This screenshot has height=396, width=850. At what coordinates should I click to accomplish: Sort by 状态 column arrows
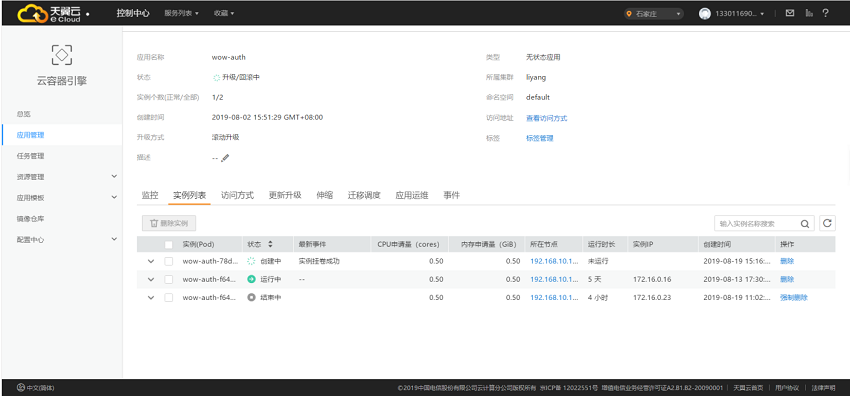[271, 244]
